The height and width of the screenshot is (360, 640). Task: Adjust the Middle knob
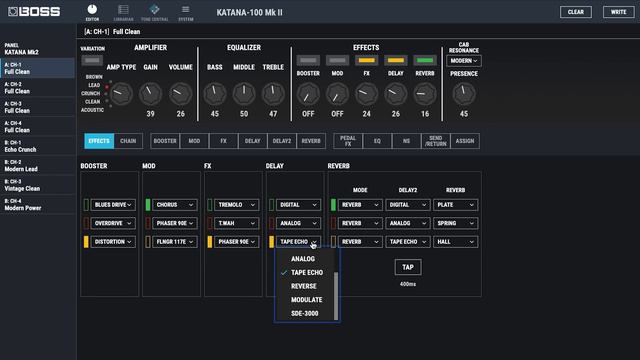point(244,94)
